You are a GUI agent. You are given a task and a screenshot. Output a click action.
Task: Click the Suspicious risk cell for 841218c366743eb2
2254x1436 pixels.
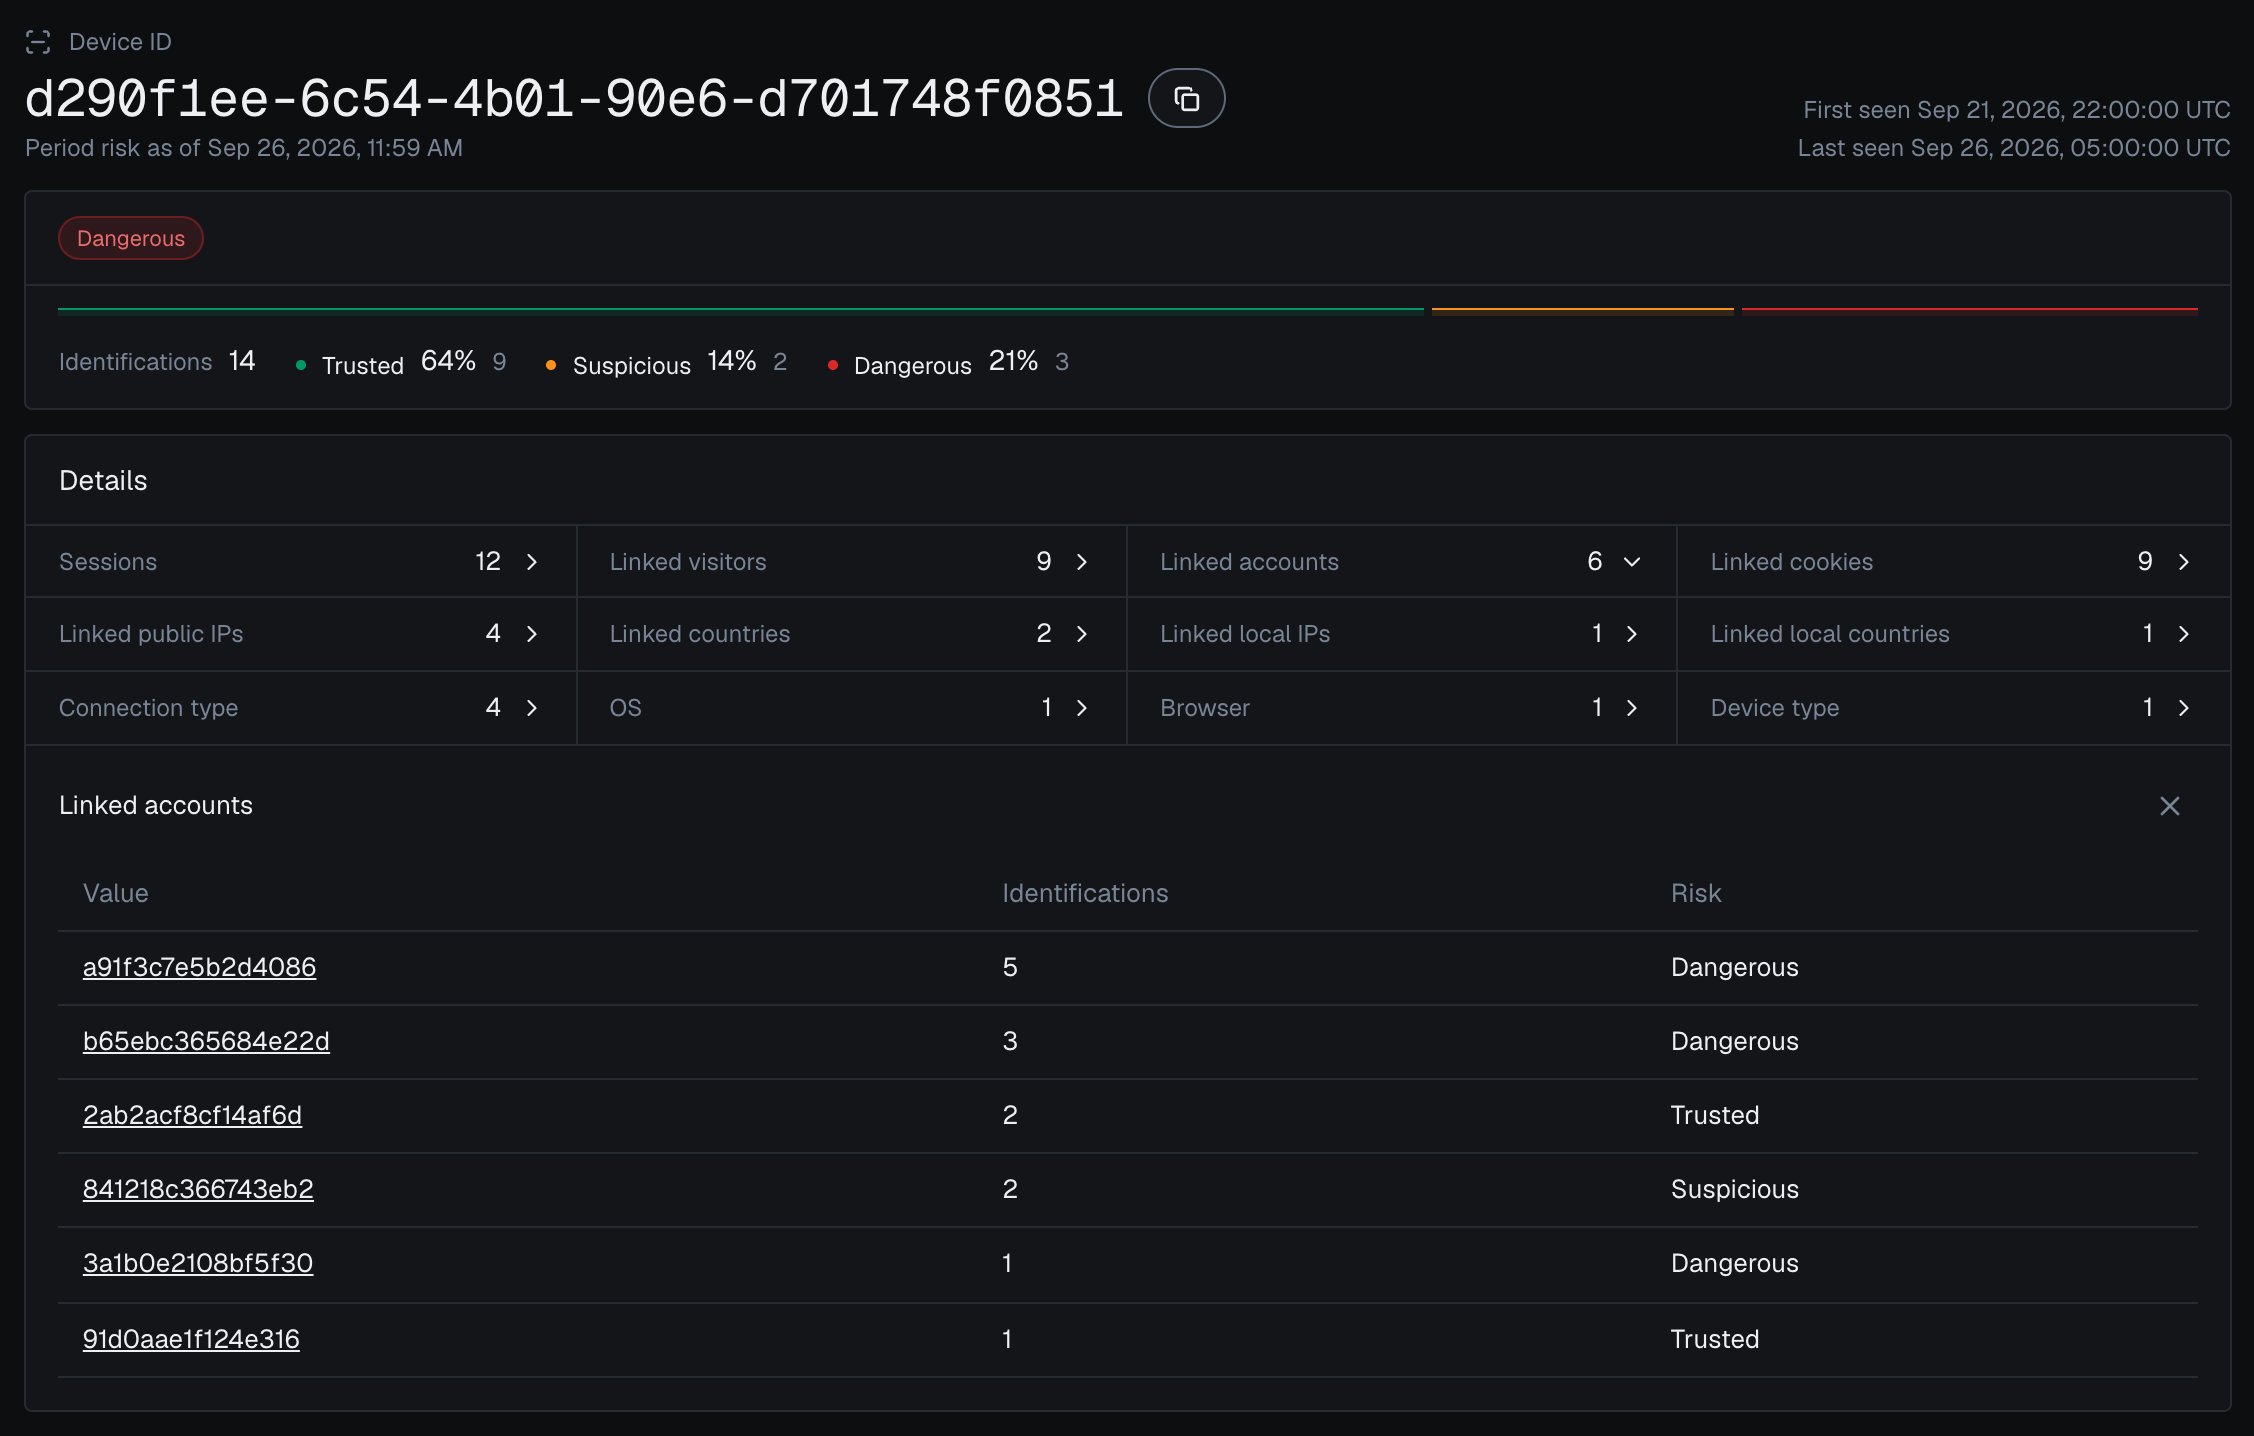1735,1189
